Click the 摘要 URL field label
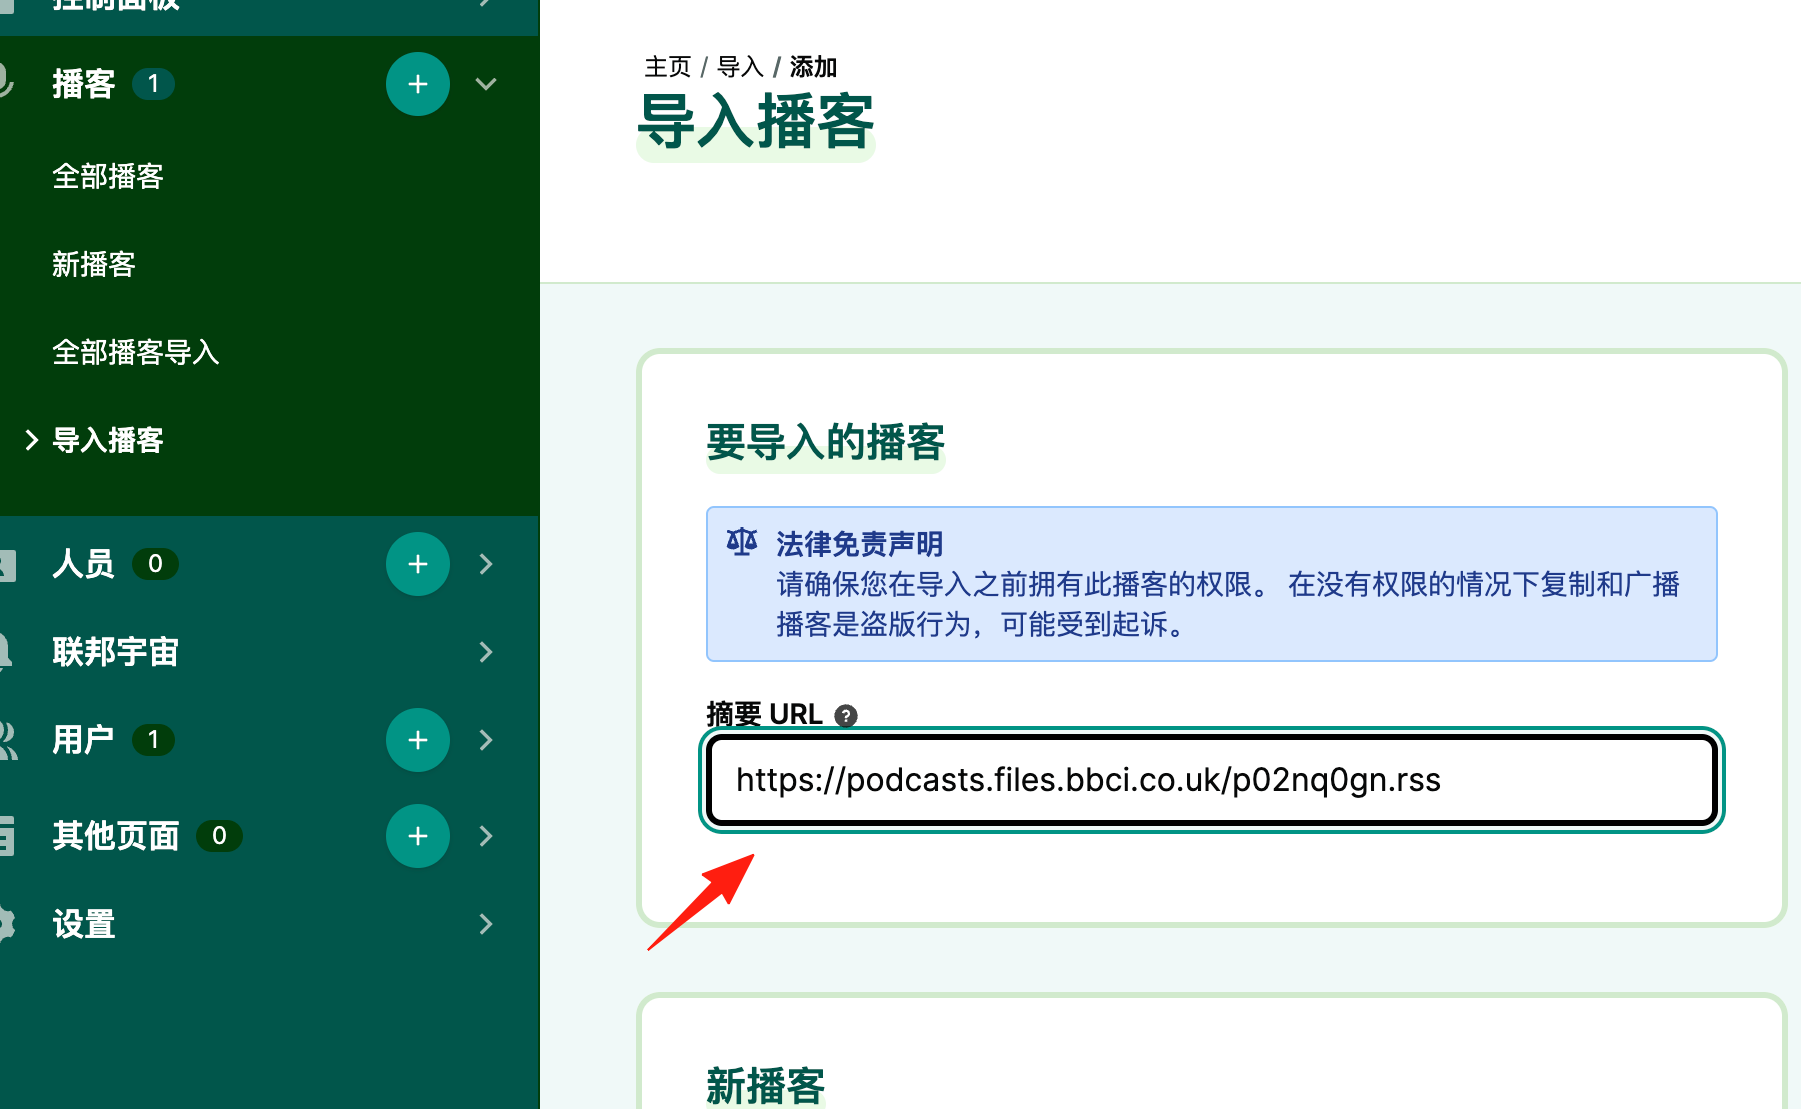The image size is (1802, 1110). pyautogui.click(x=765, y=714)
